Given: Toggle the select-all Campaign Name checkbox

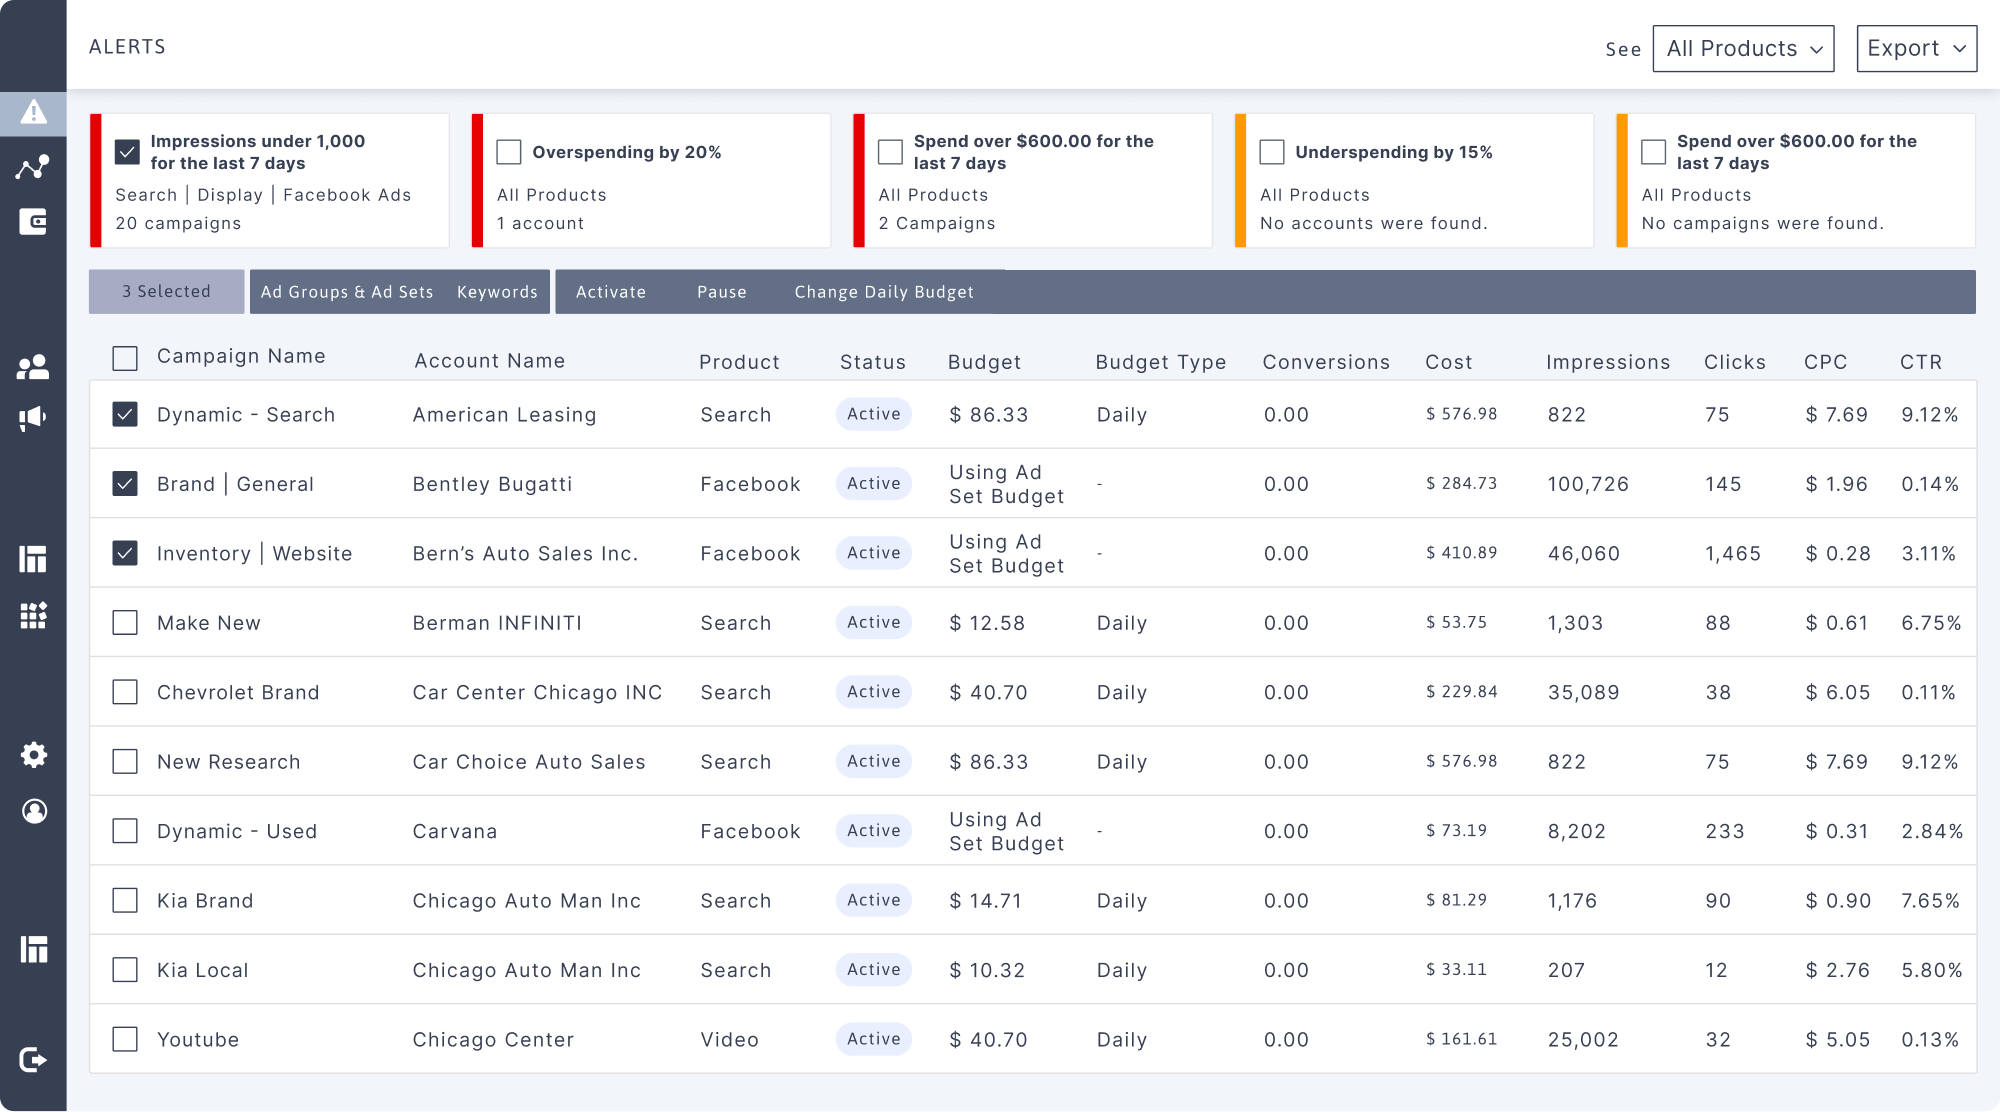Looking at the screenshot, I should [x=125, y=358].
